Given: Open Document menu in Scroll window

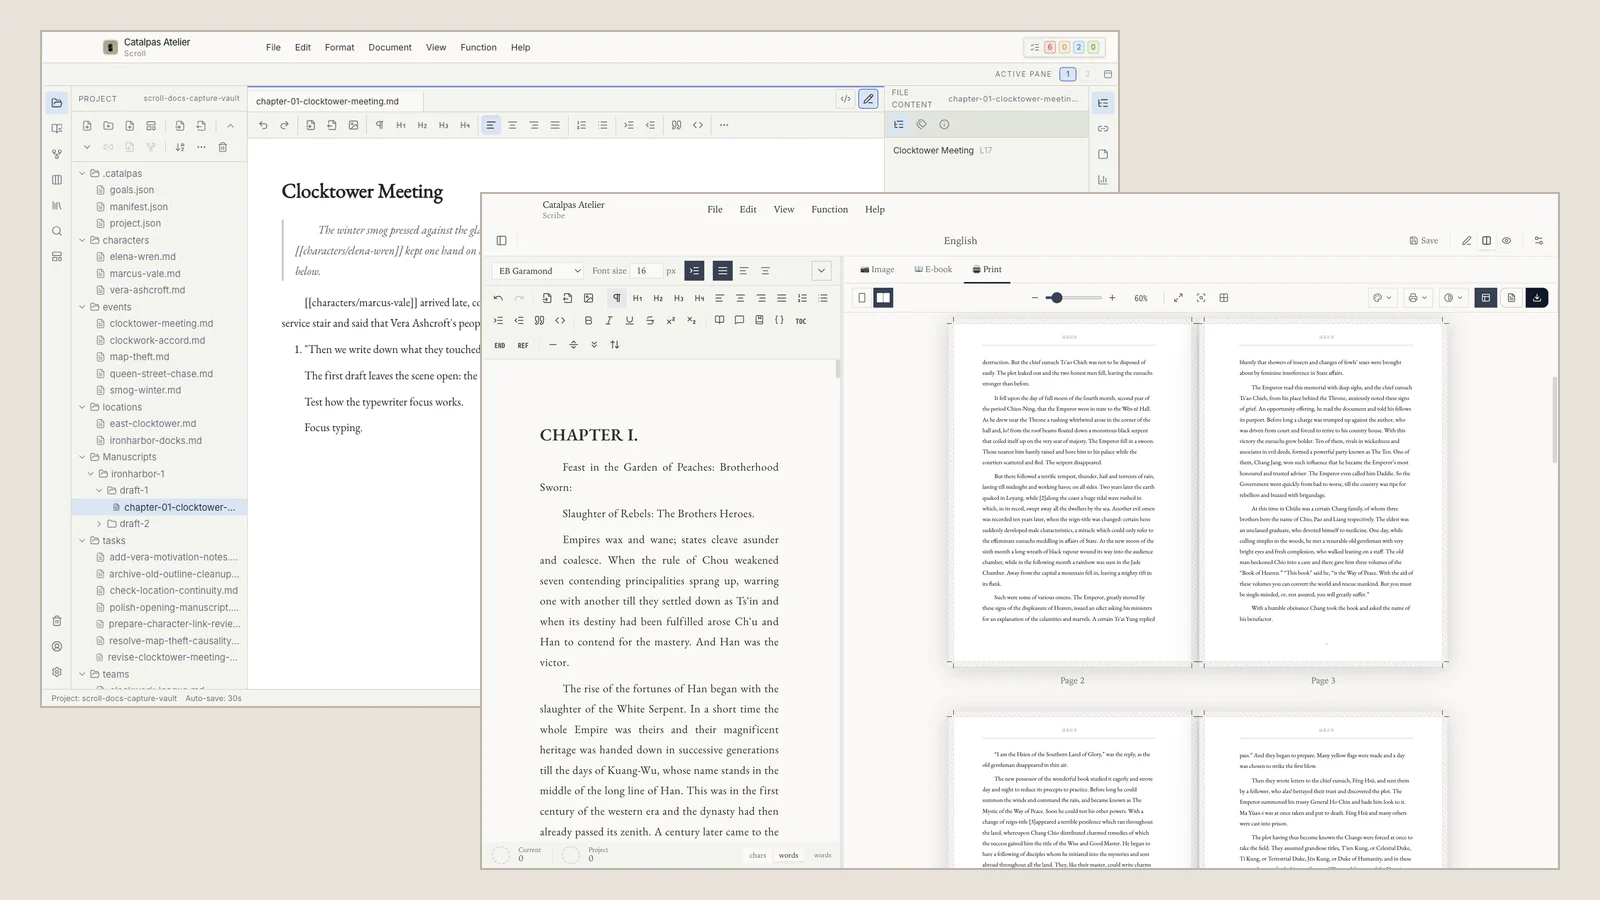Looking at the screenshot, I should 390,48.
